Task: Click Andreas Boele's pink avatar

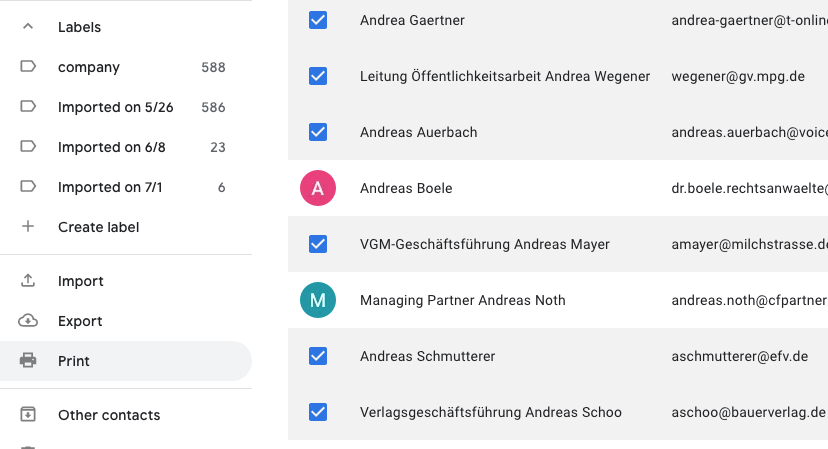Action: tap(318, 188)
